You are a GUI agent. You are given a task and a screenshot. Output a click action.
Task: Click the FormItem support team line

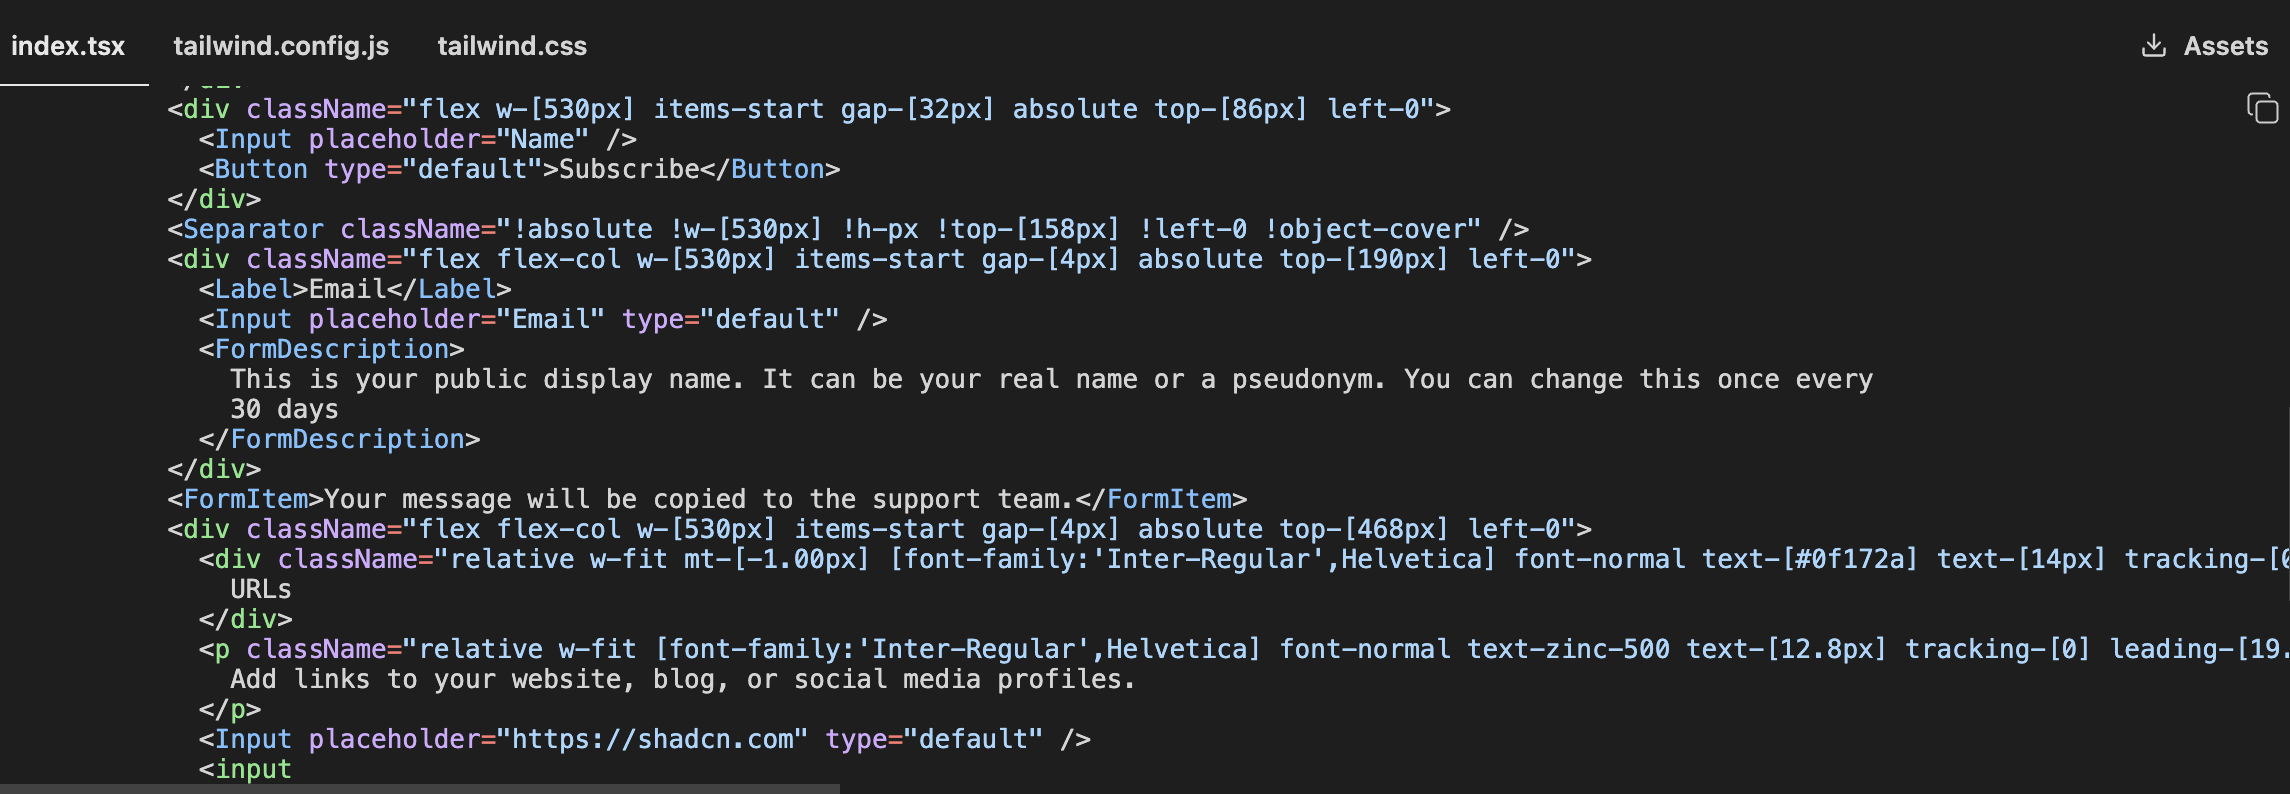[707, 499]
